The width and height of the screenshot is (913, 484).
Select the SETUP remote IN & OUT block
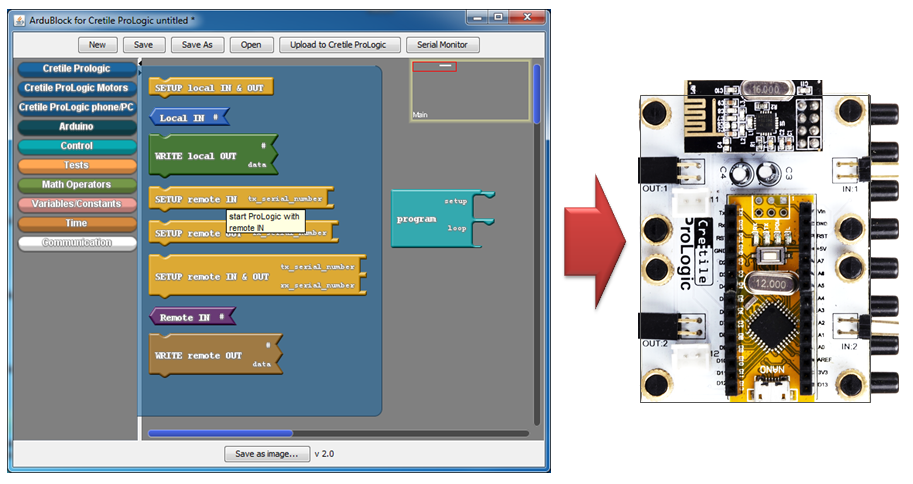click(x=257, y=276)
